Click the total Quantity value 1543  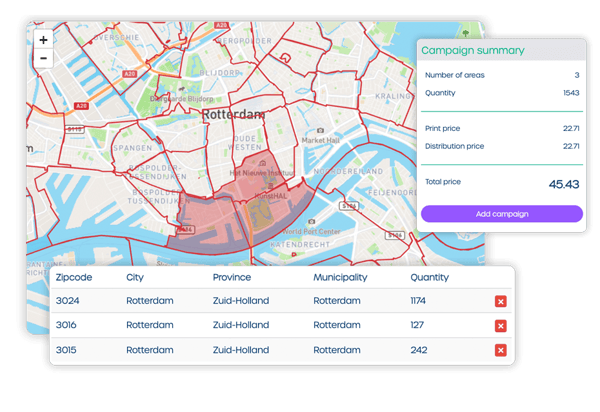[x=571, y=93]
